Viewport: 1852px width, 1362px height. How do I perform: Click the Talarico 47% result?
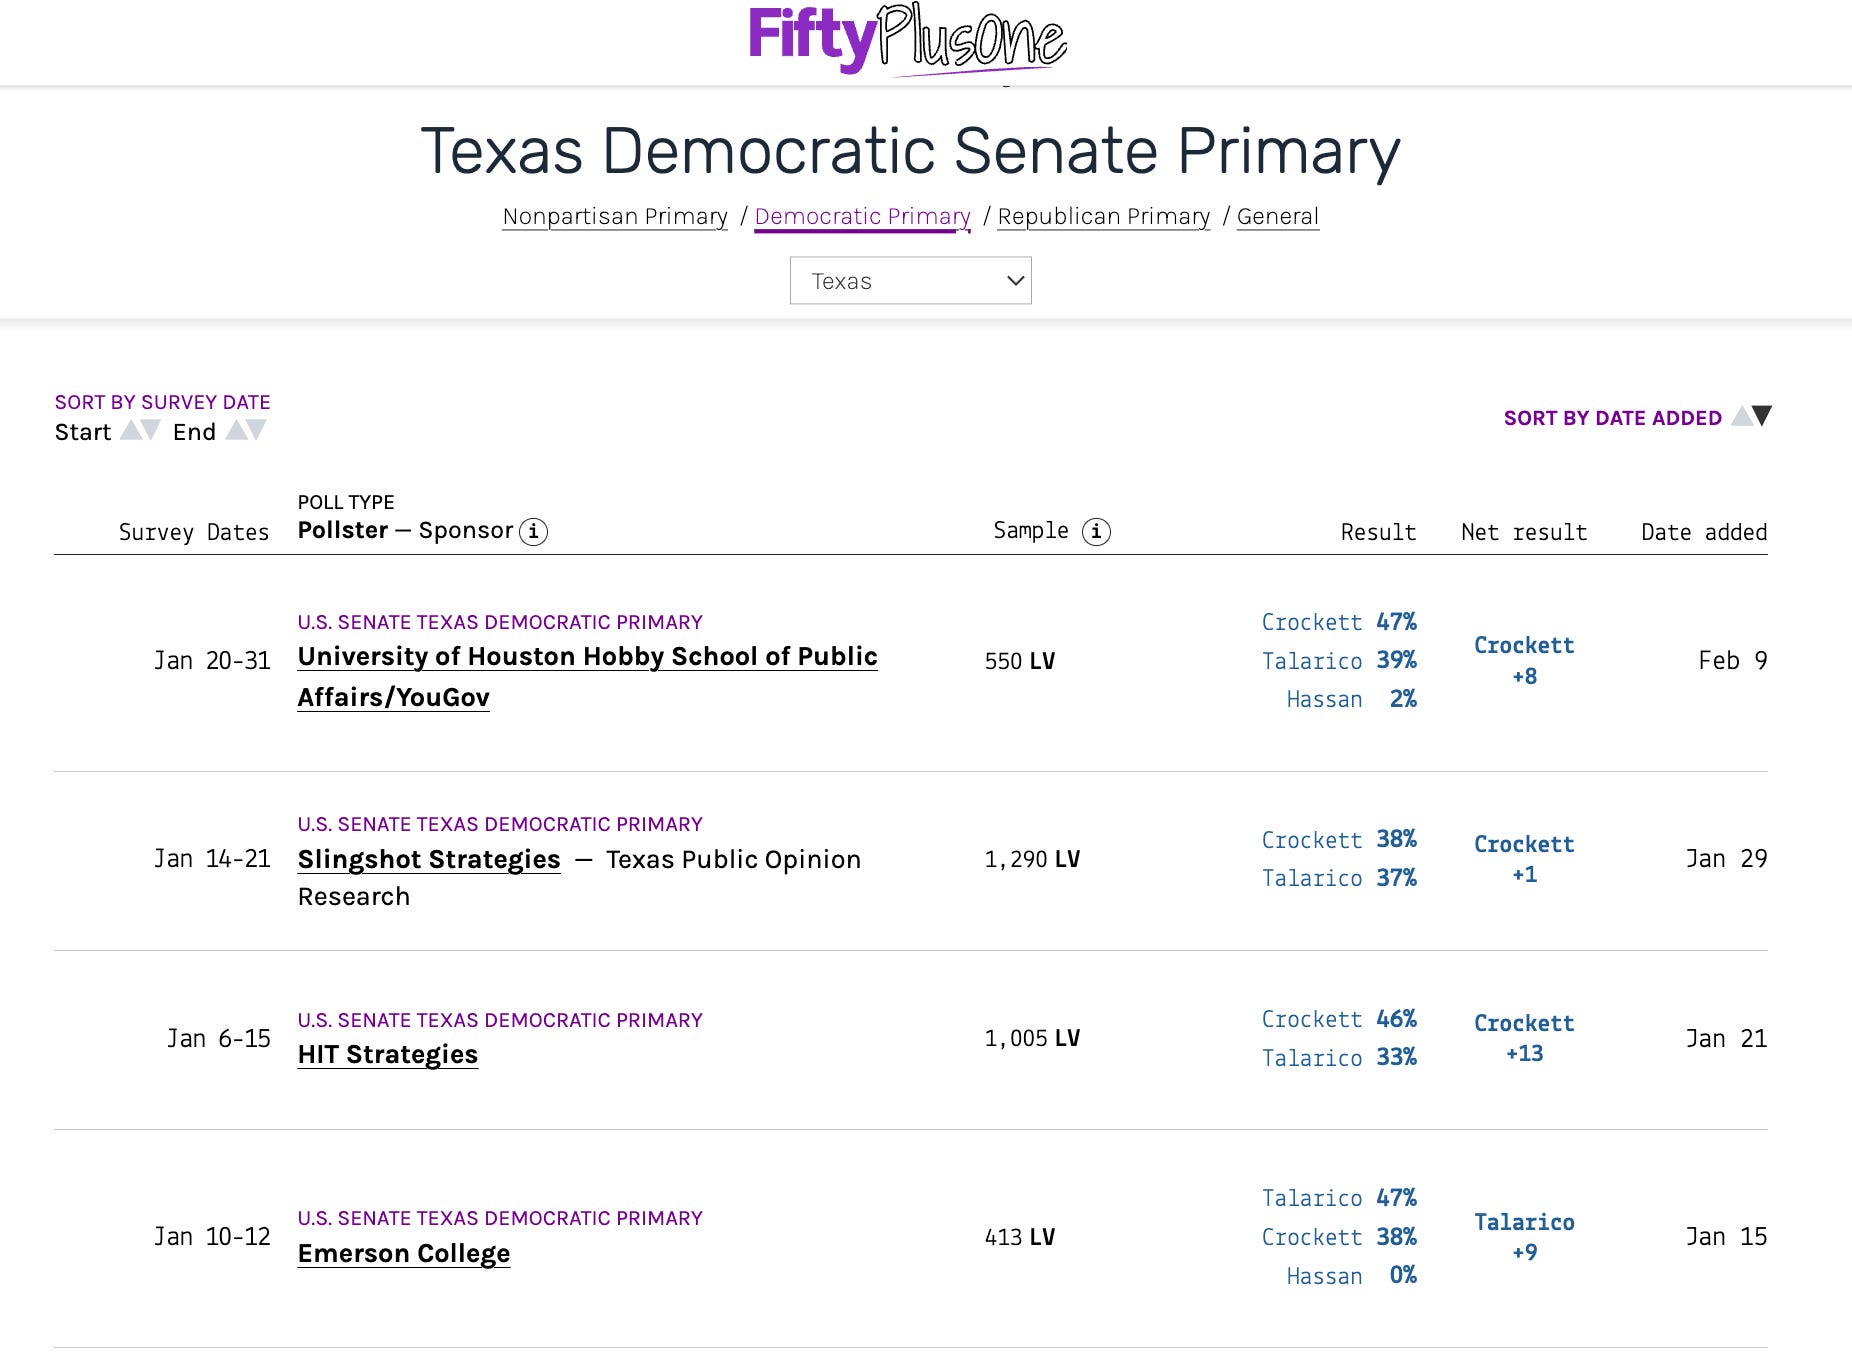tap(1339, 1198)
